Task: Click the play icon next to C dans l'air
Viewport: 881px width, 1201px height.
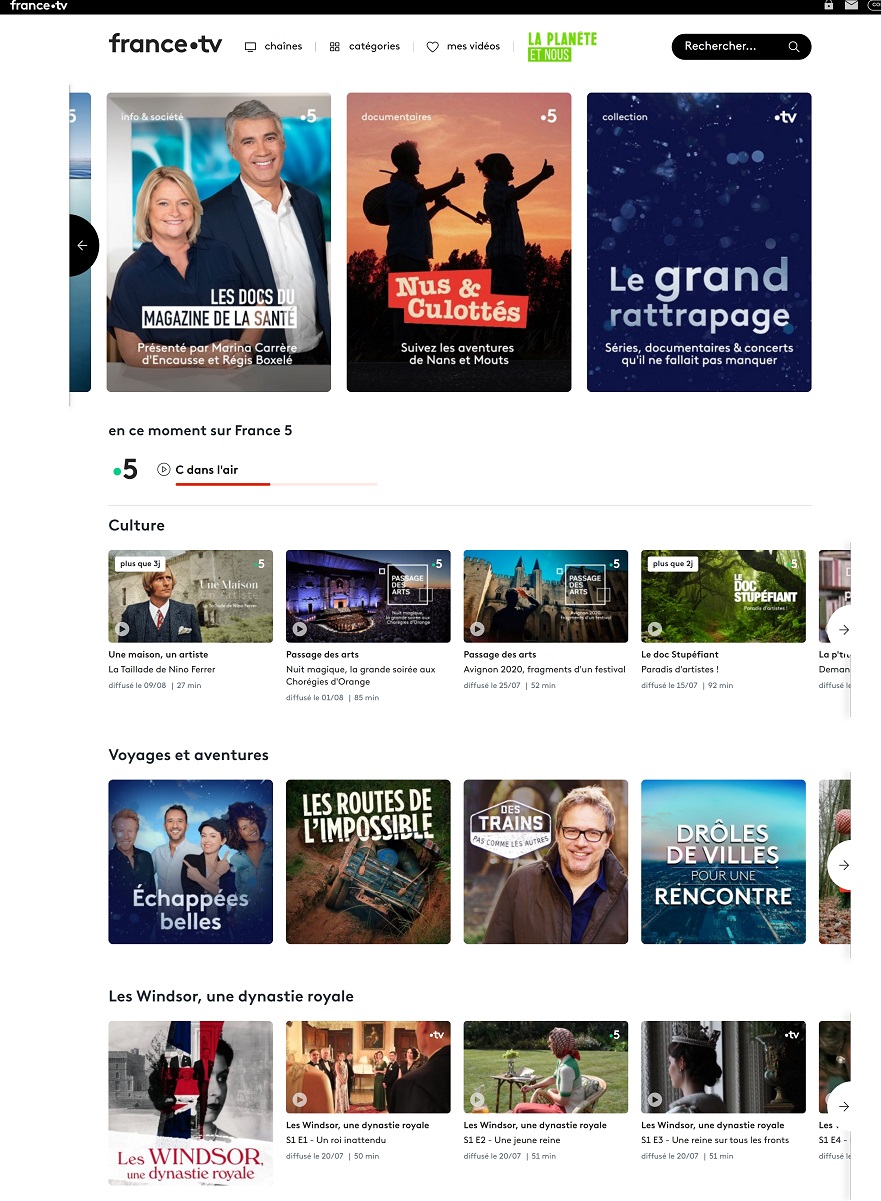Action: (164, 469)
